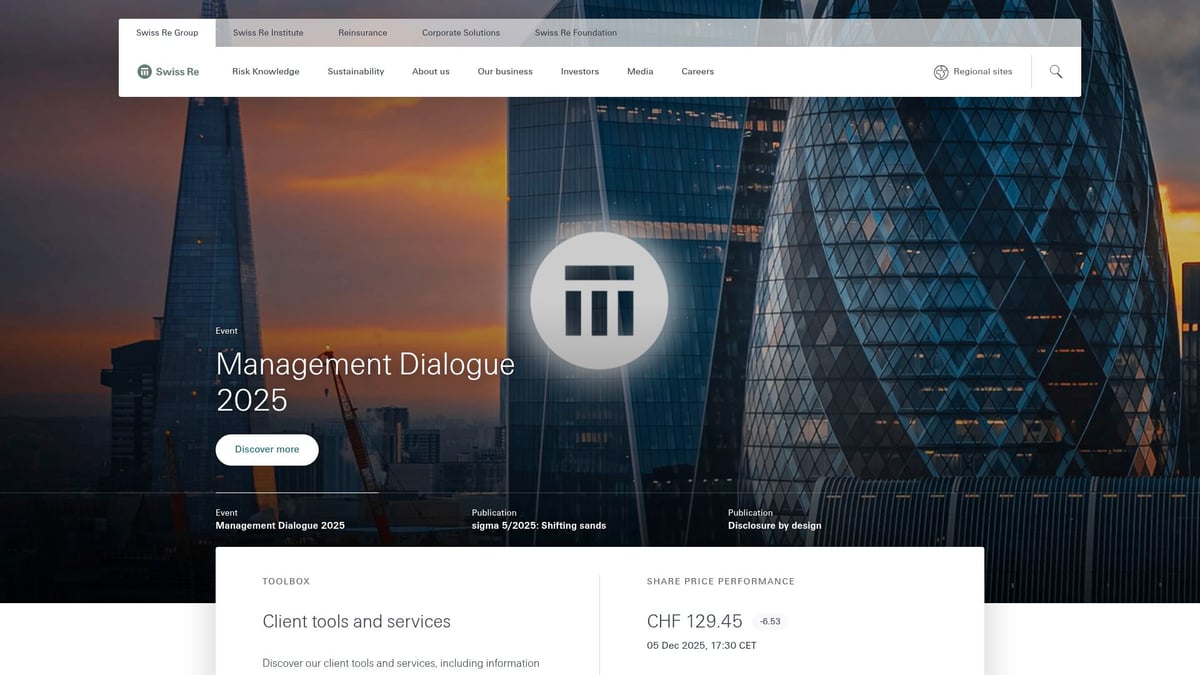The width and height of the screenshot is (1200, 675).
Task: Select the Management Dialogue 2025 carousel item
Action: click(x=280, y=519)
